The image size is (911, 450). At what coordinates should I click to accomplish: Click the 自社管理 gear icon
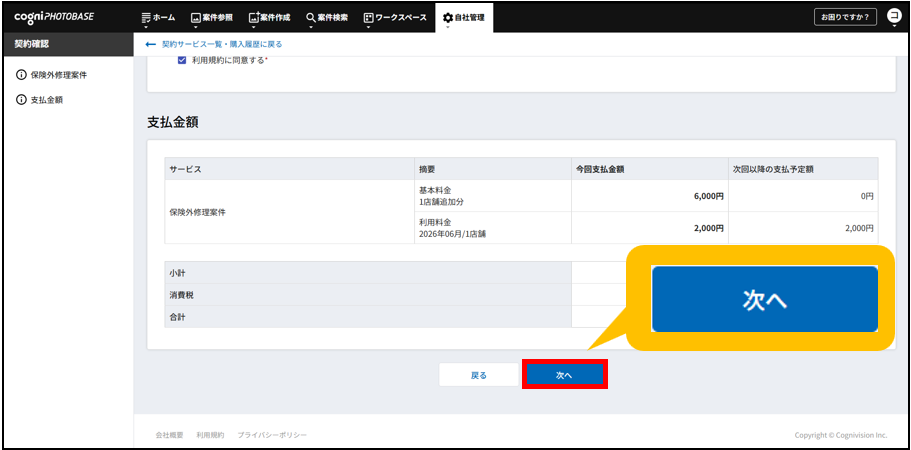448,18
